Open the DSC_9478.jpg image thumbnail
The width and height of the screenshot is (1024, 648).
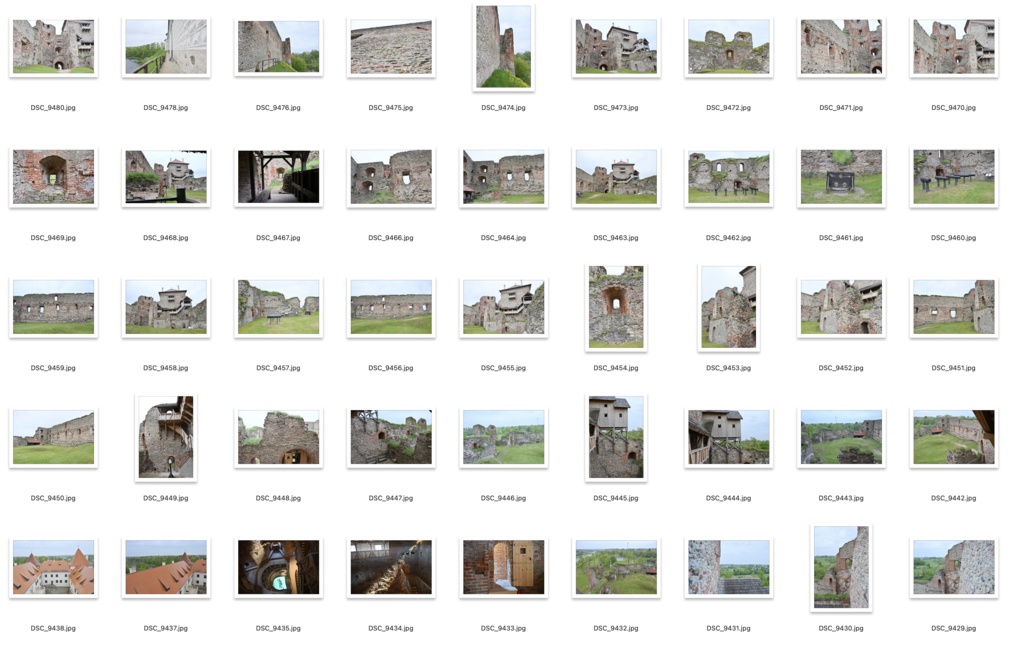(166, 46)
